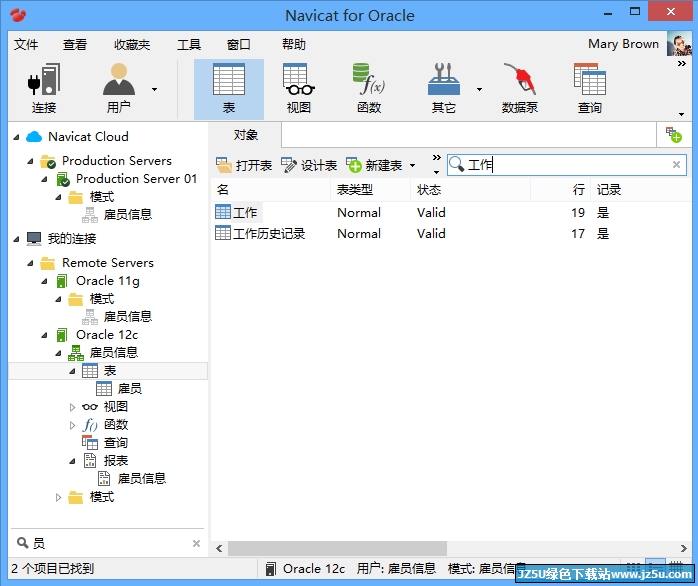This screenshot has width=698, height=586.
Task: Collapse the Navicat Cloud tree node
Action: pyautogui.click(x=16, y=137)
